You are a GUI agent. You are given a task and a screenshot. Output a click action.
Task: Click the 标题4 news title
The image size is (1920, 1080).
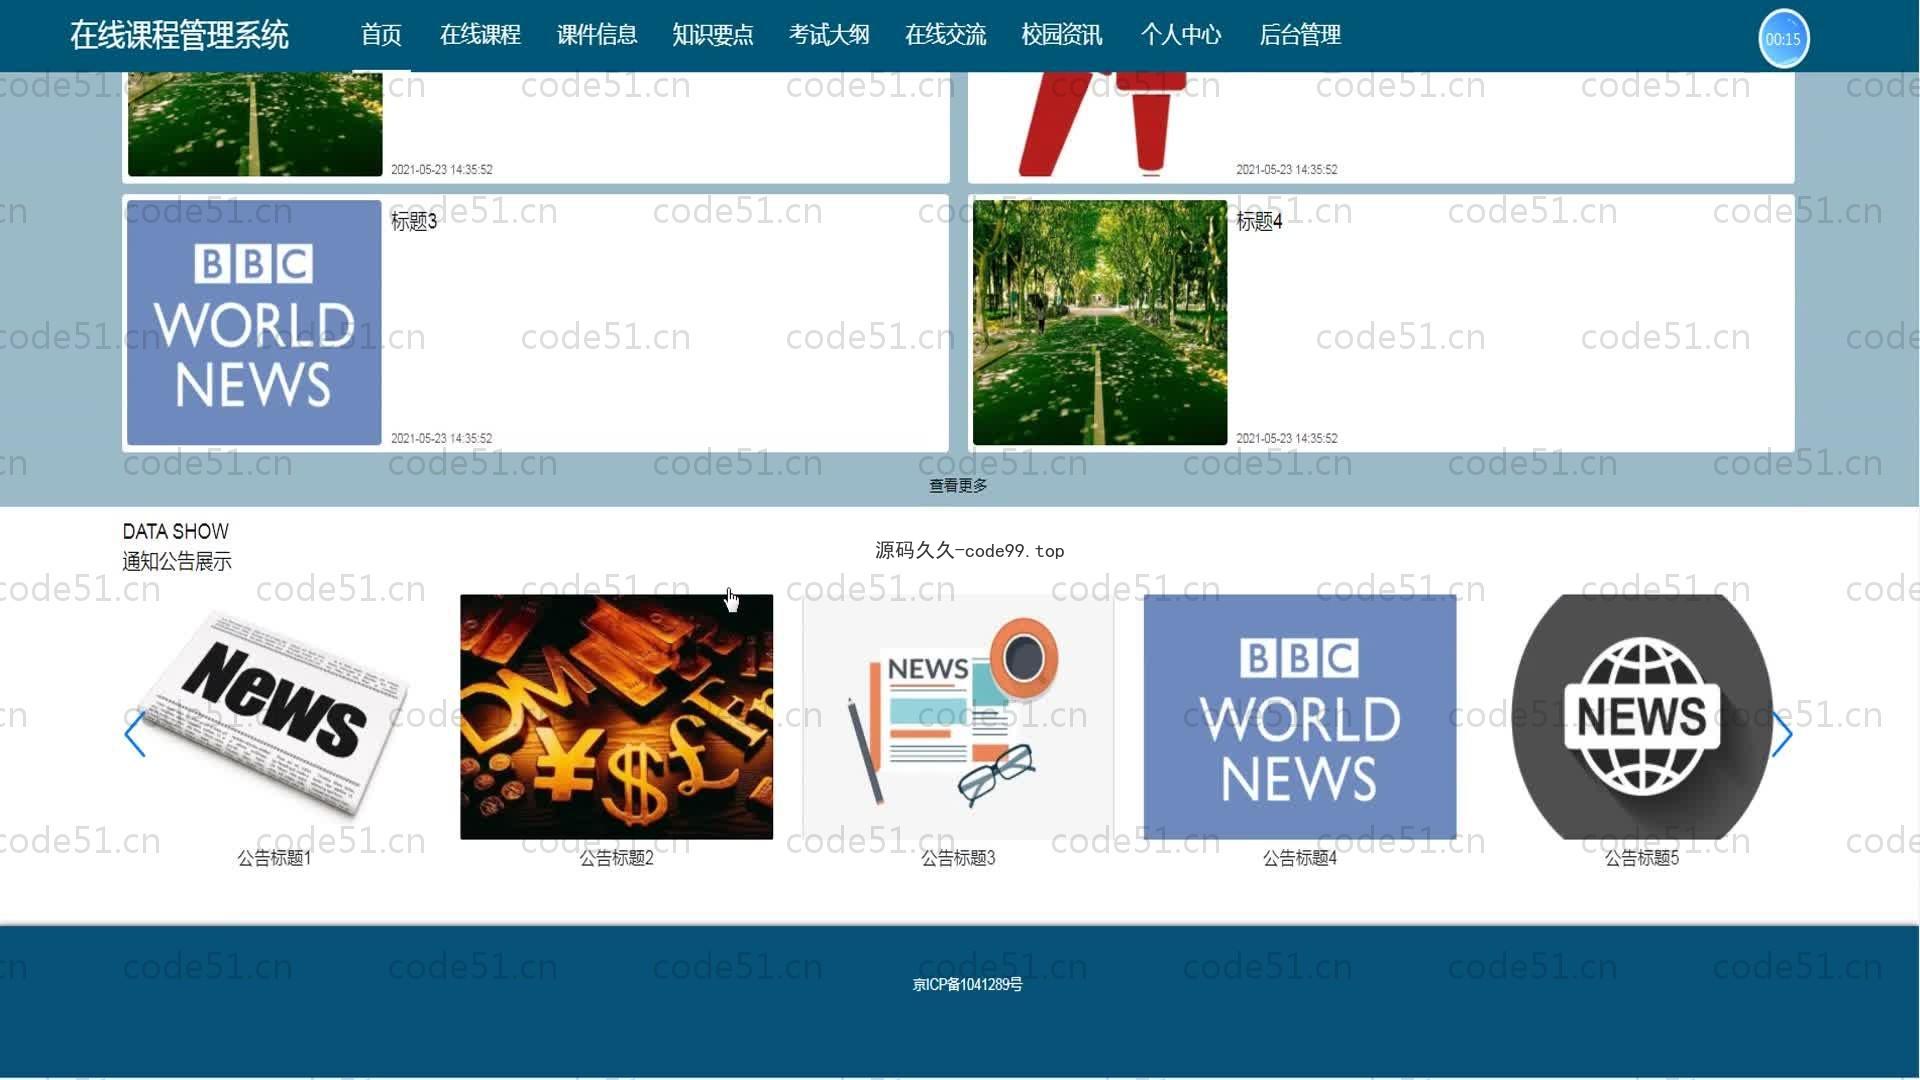[x=1259, y=221]
